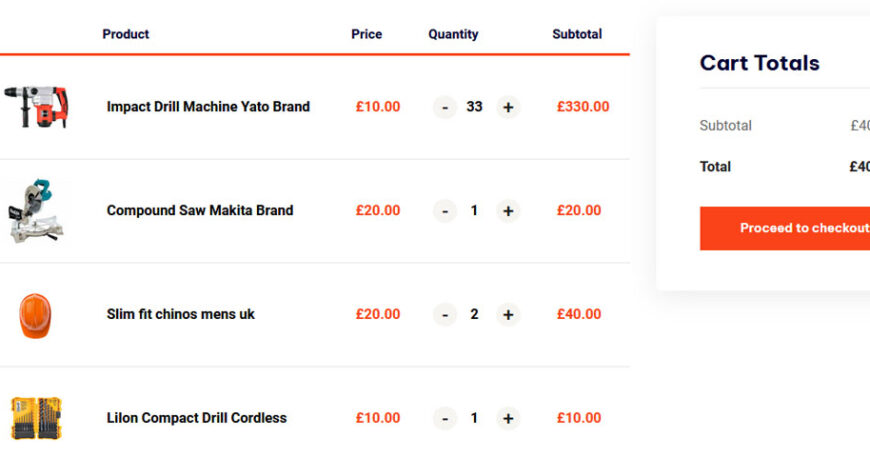Viewport: 870px width, 457px height.
Task: Decrease Impact Drill Machine quantity with minus
Action: coord(445,107)
